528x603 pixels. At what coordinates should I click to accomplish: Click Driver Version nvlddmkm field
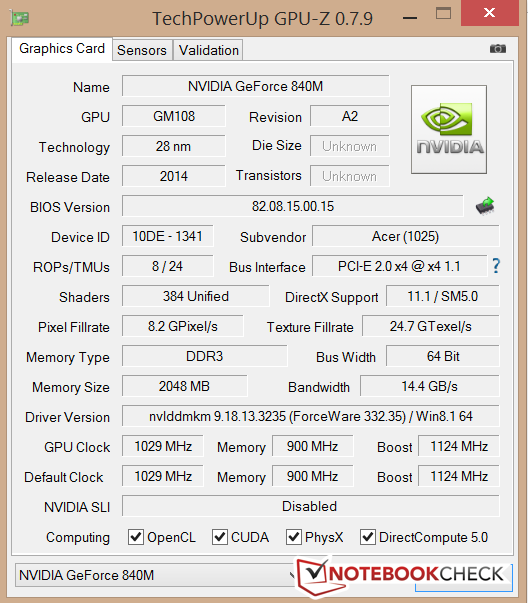pyautogui.click(x=311, y=416)
